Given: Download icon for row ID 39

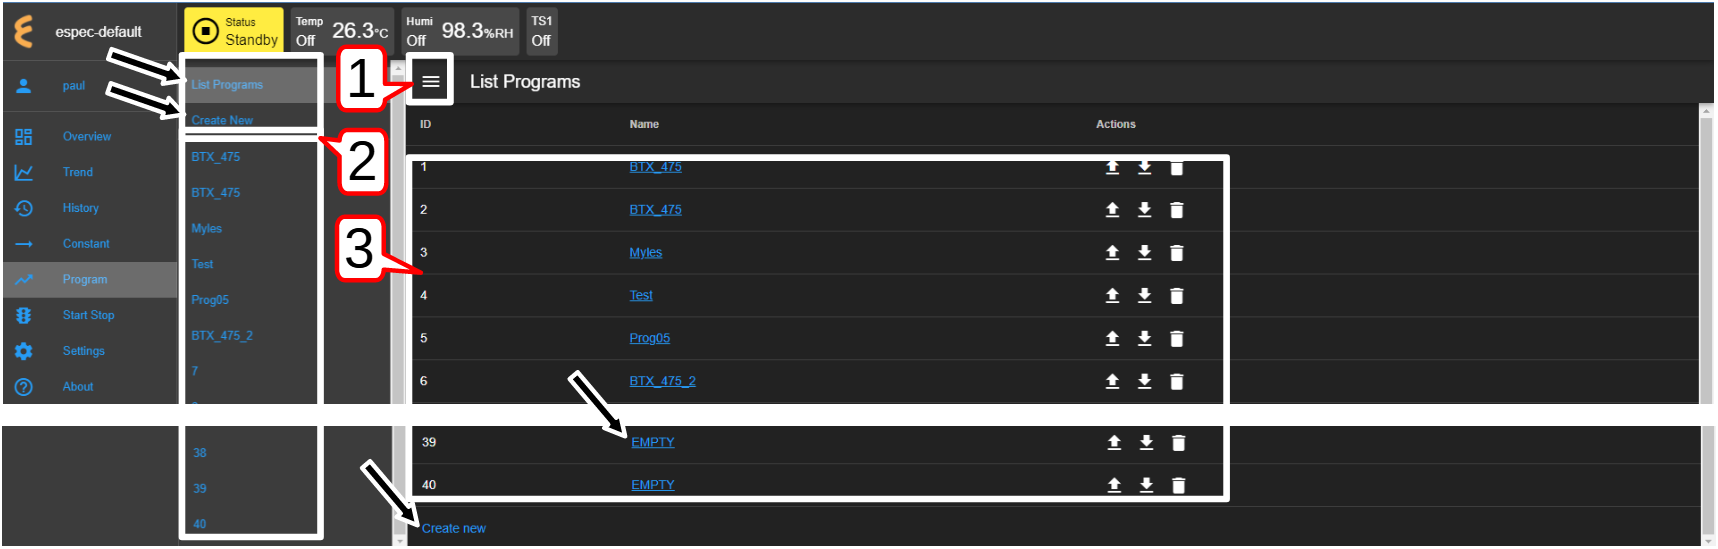Looking at the screenshot, I should click(1147, 443).
